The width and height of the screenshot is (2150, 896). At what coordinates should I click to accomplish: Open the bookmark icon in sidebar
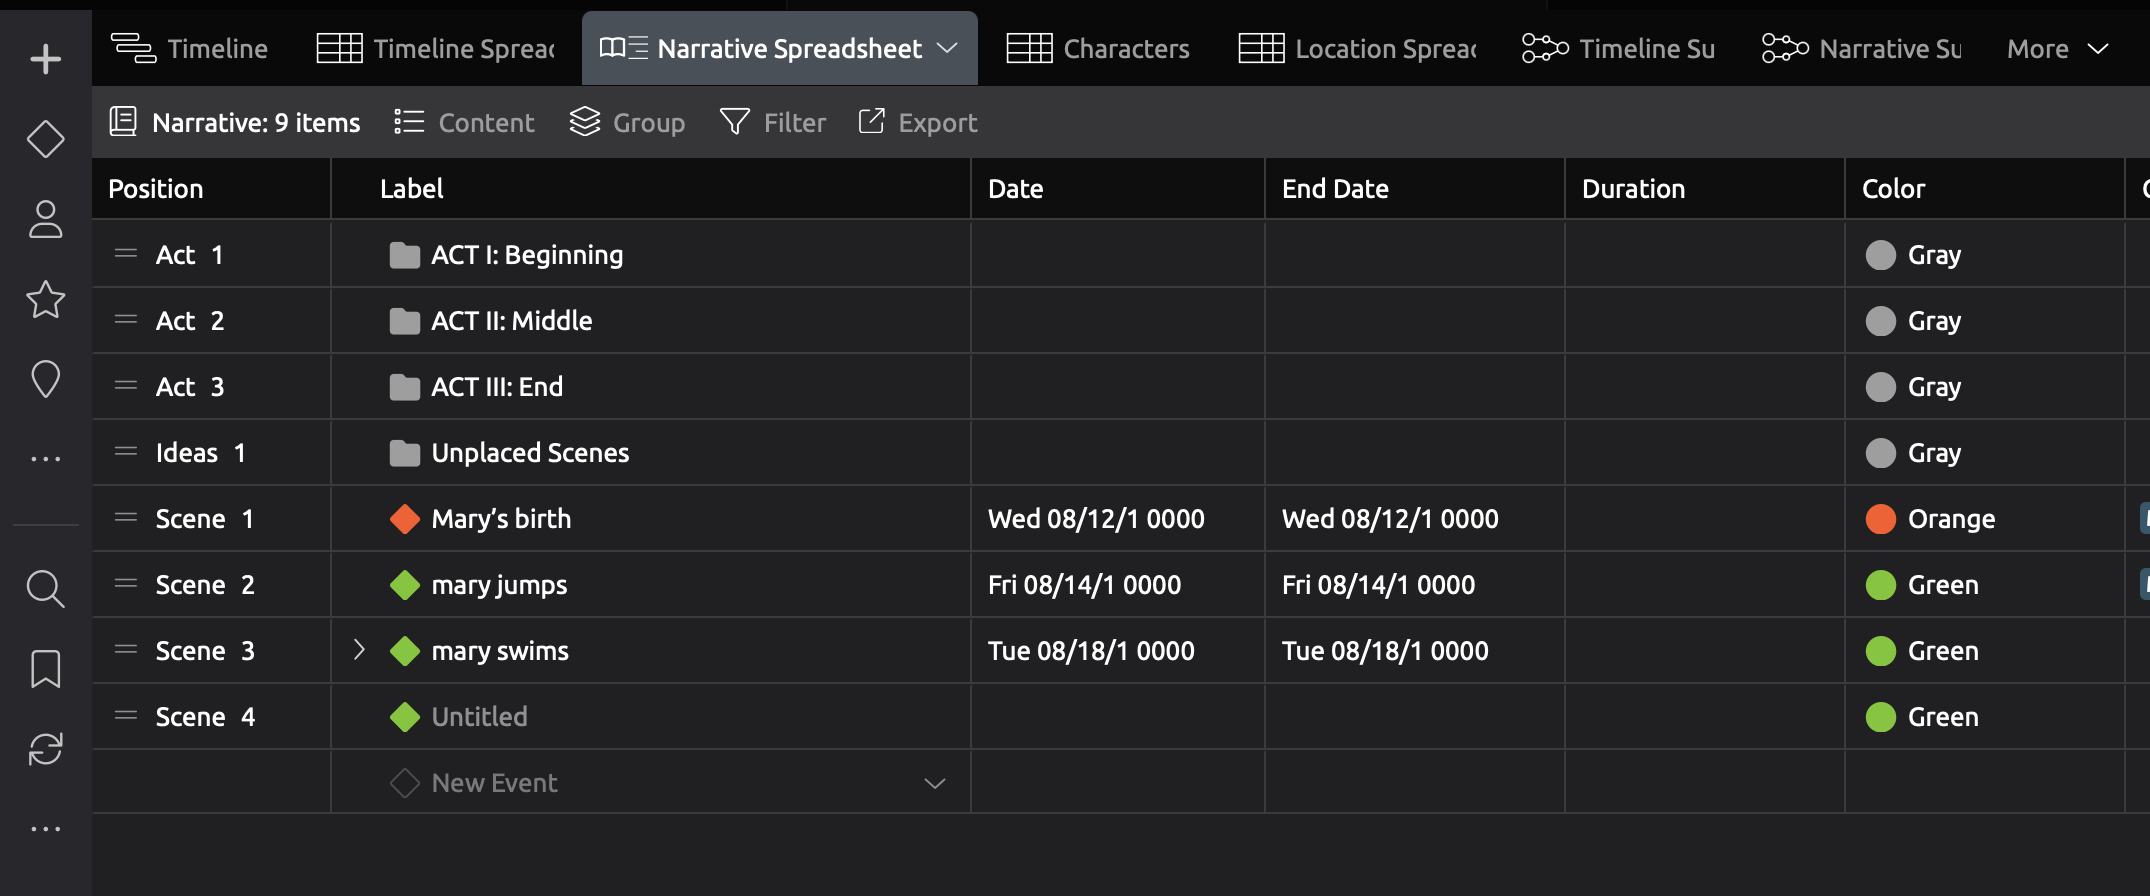pos(45,668)
